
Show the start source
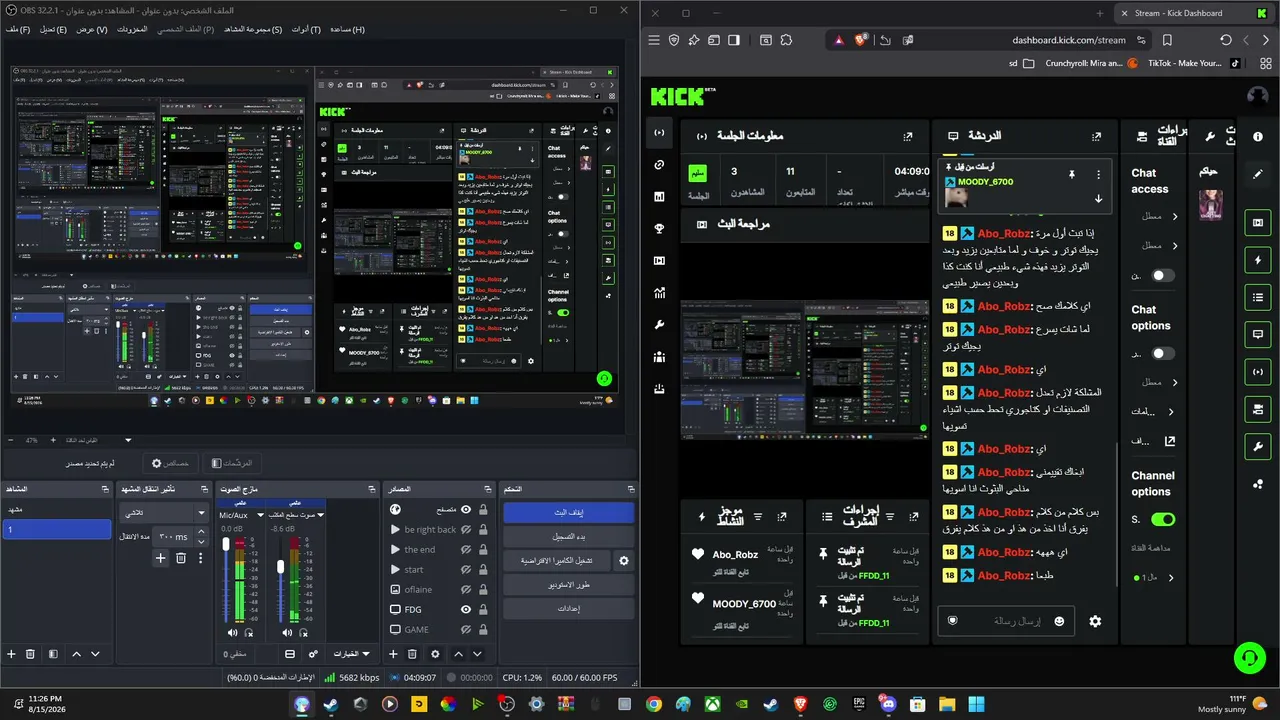466,569
